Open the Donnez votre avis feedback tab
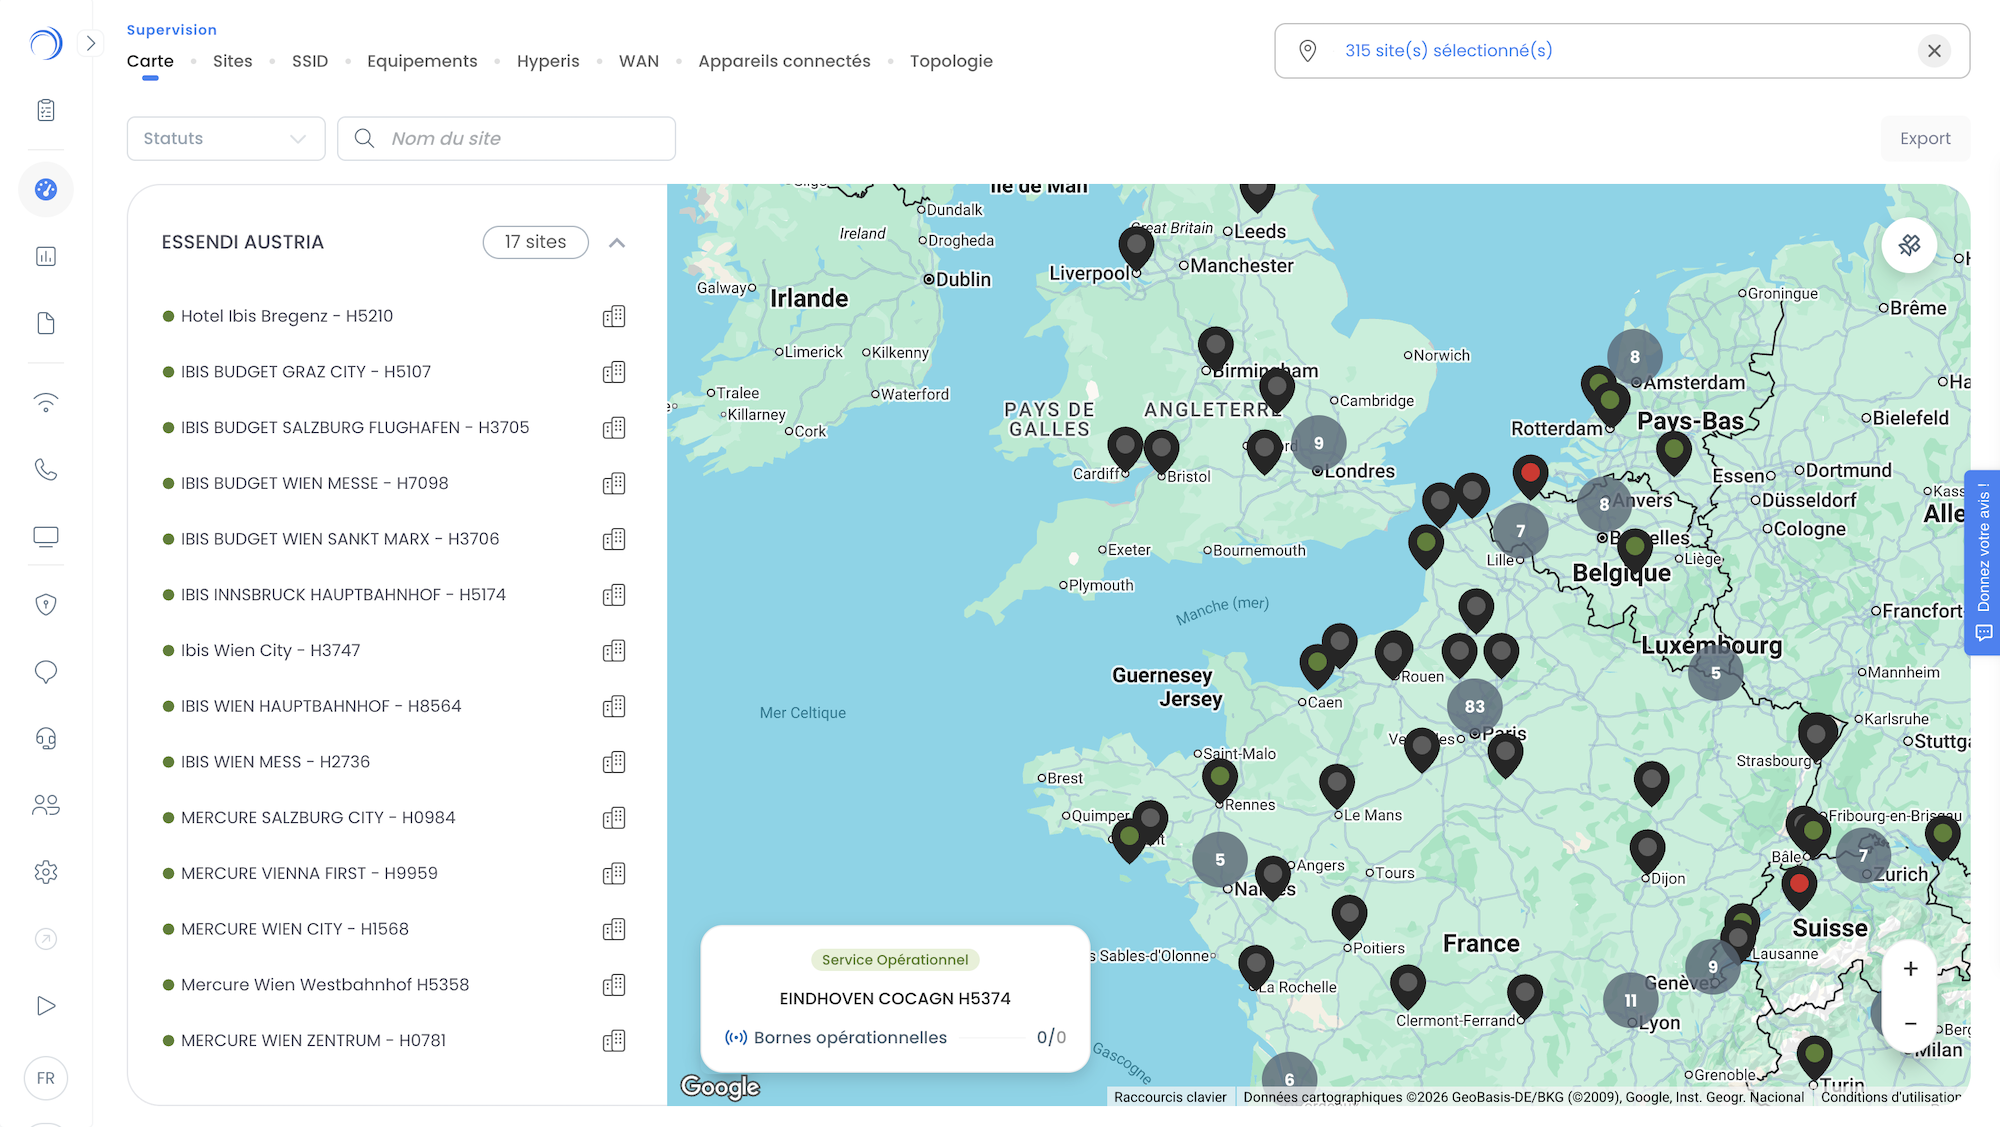2000x1127 pixels. click(x=1984, y=562)
